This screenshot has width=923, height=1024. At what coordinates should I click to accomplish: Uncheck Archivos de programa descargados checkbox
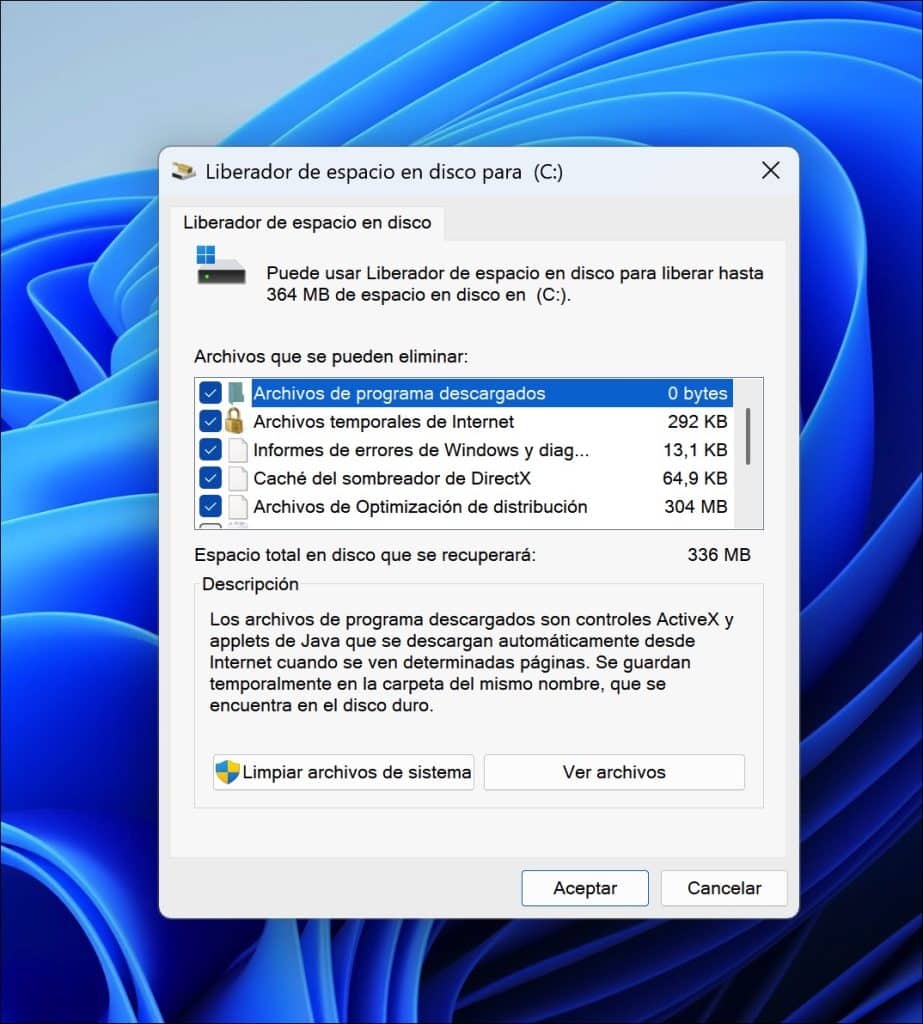click(x=210, y=393)
